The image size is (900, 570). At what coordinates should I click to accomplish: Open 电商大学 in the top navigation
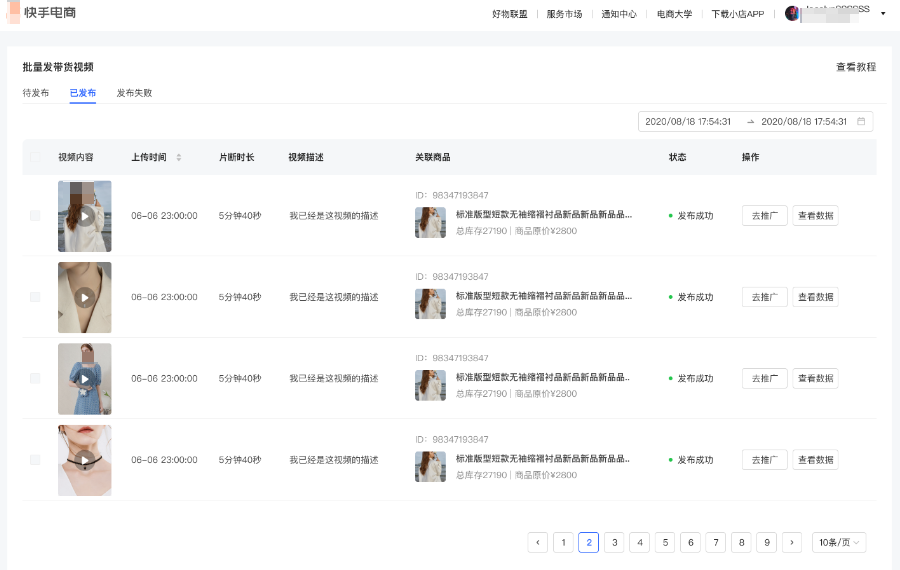[674, 14]
